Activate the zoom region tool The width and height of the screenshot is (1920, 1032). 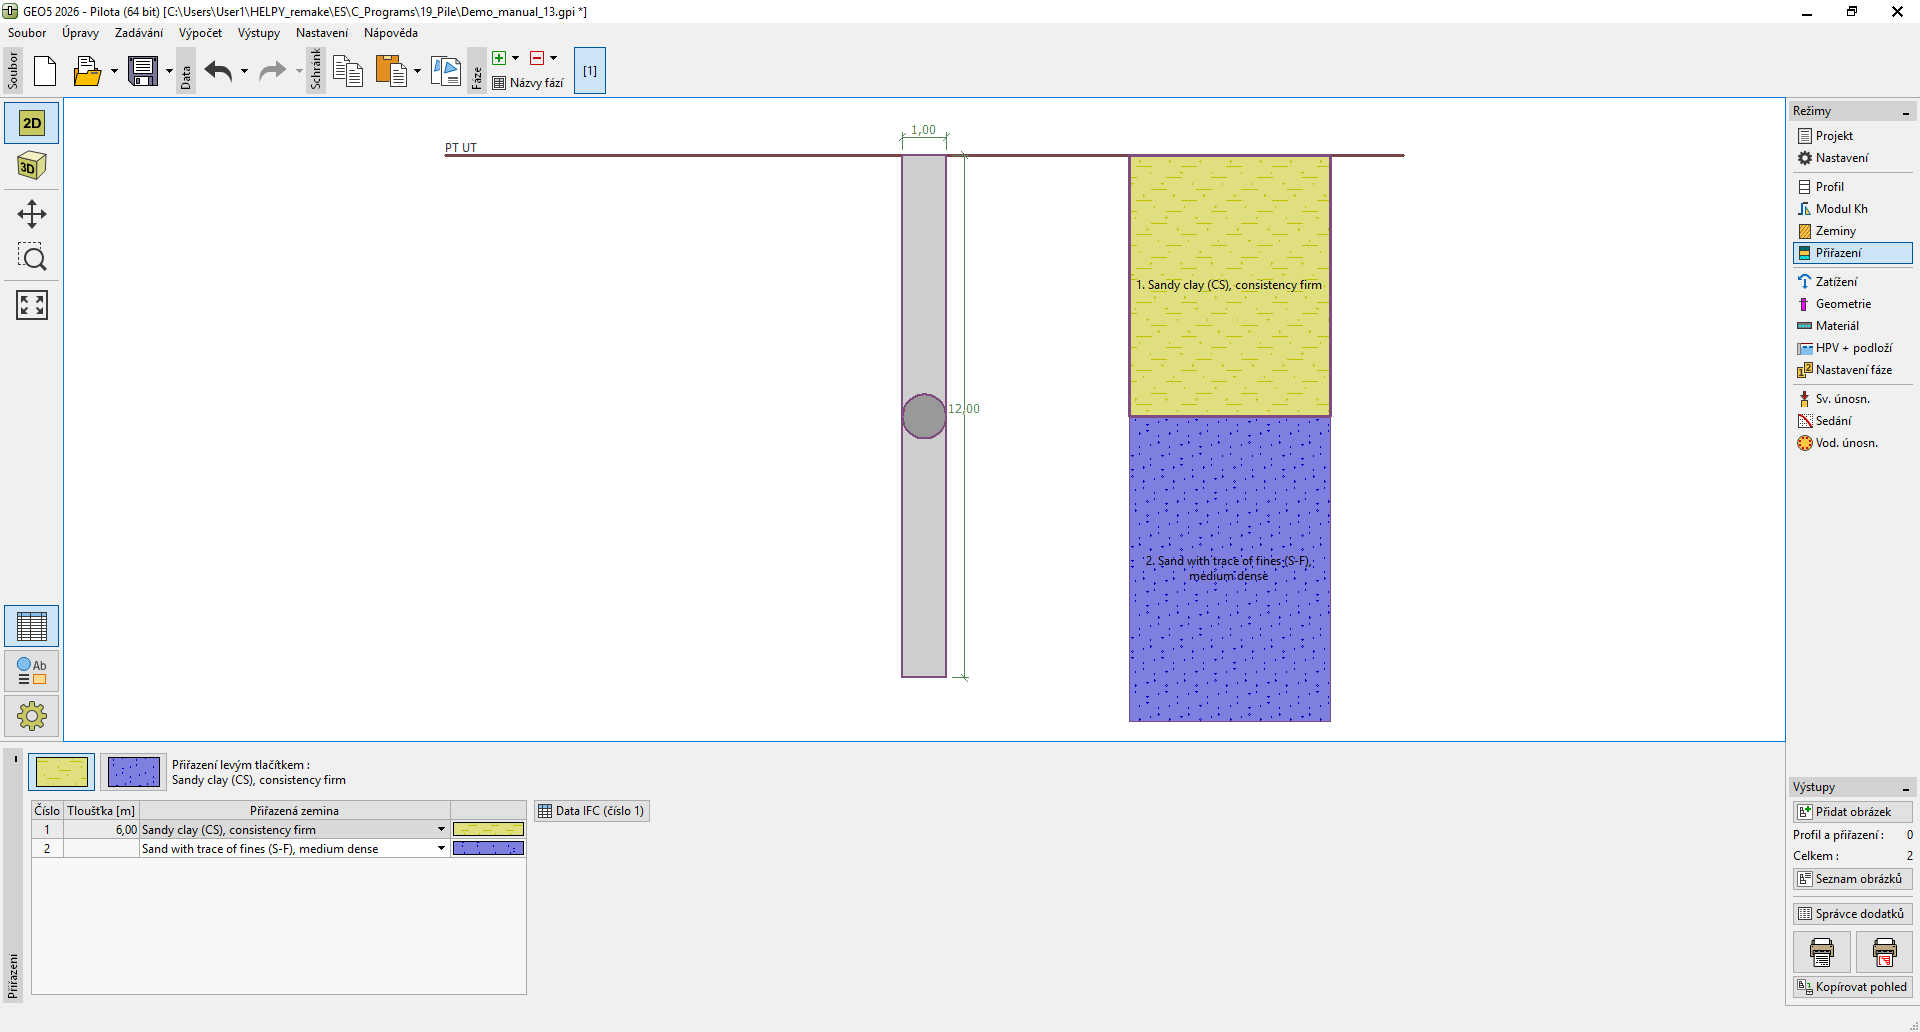(32, 258)
